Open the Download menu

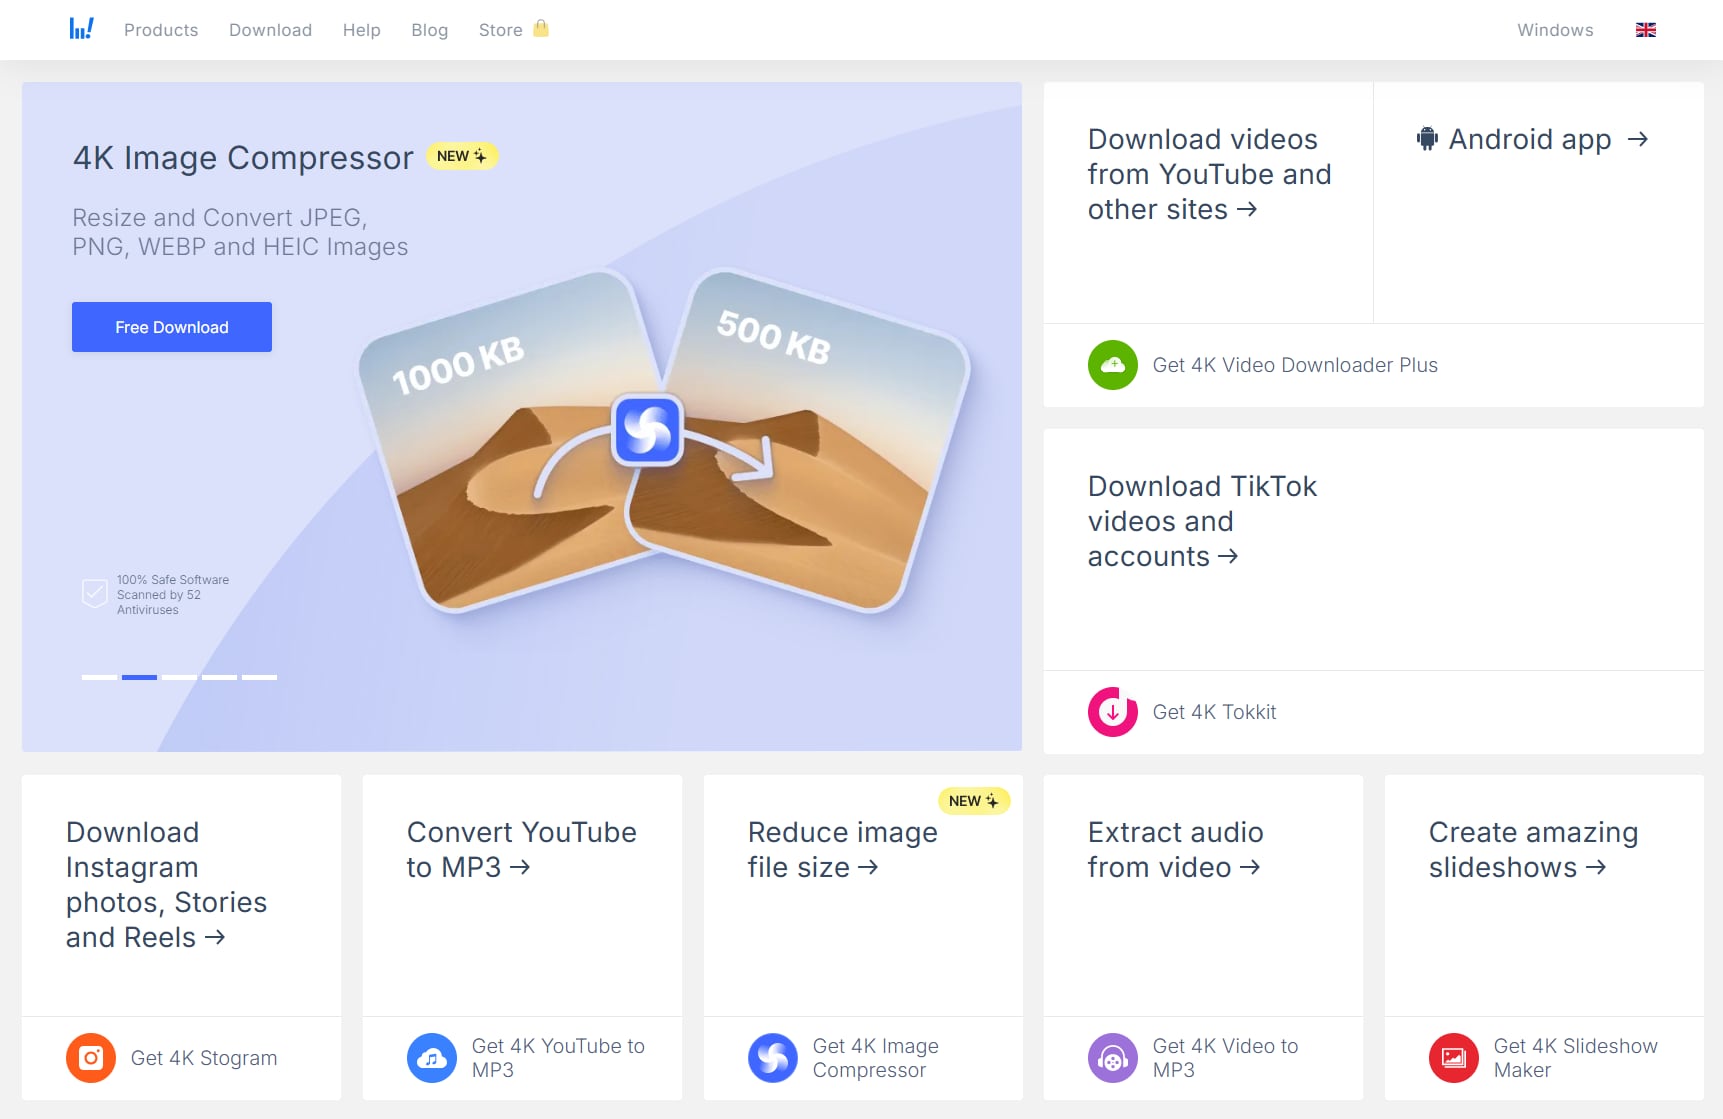click(x=271, y=30)
